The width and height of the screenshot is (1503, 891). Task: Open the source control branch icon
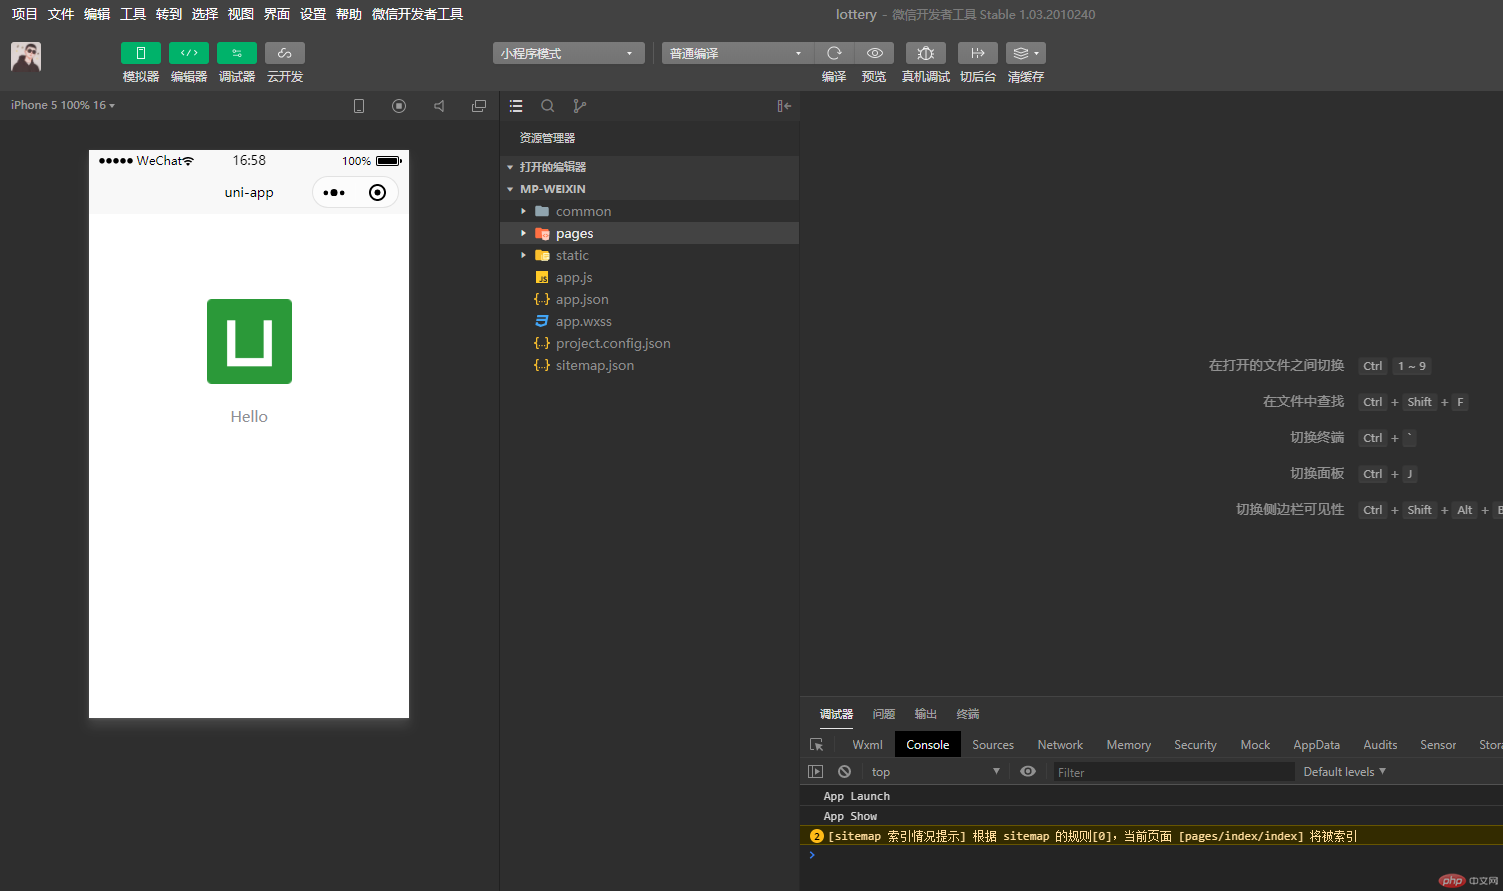(579, 106)
